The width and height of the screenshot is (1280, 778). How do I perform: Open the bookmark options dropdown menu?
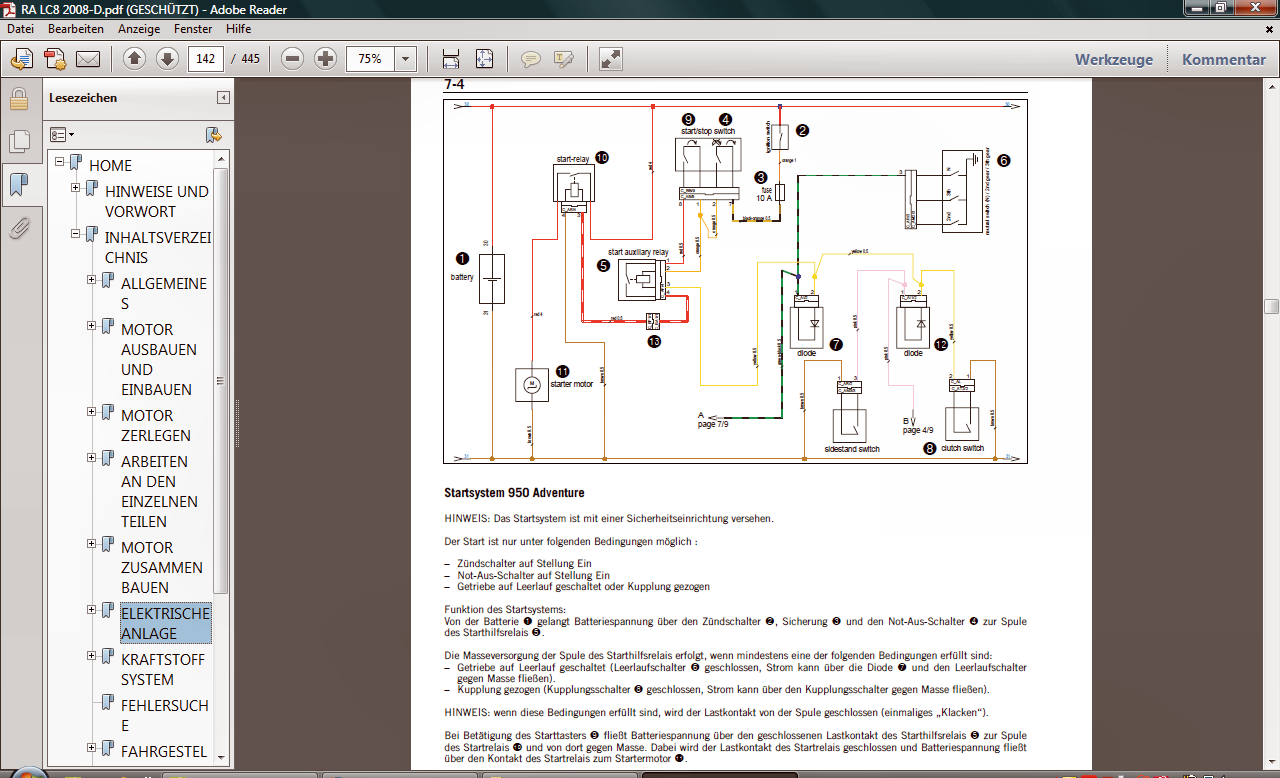pyautogui.click(x=62, y=134)
